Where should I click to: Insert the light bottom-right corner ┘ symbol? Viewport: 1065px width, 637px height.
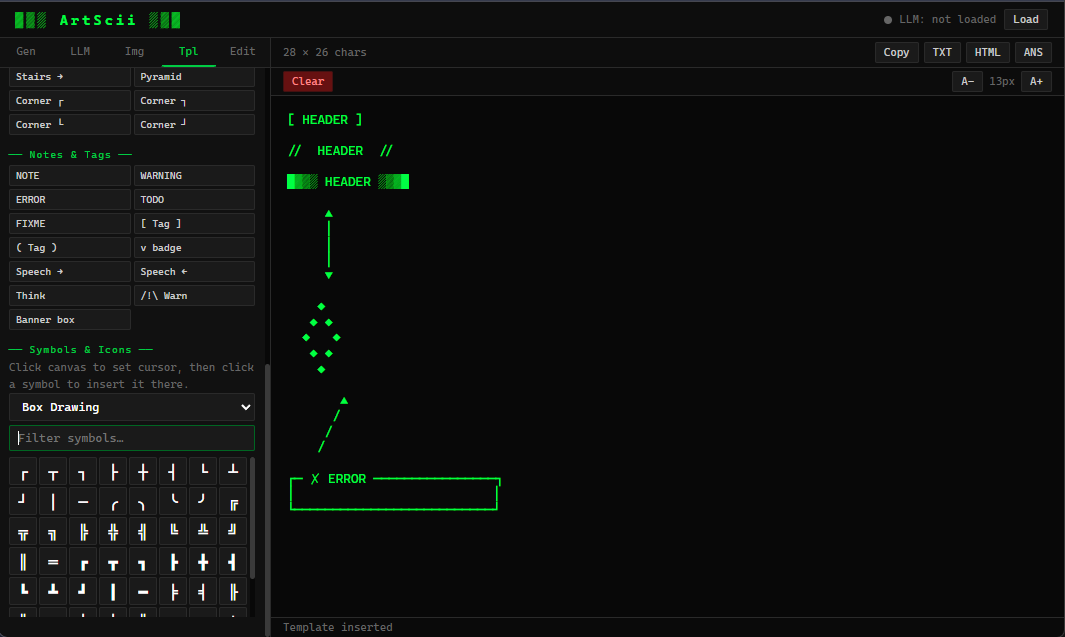pyautogui.click(x=23, y=501)
